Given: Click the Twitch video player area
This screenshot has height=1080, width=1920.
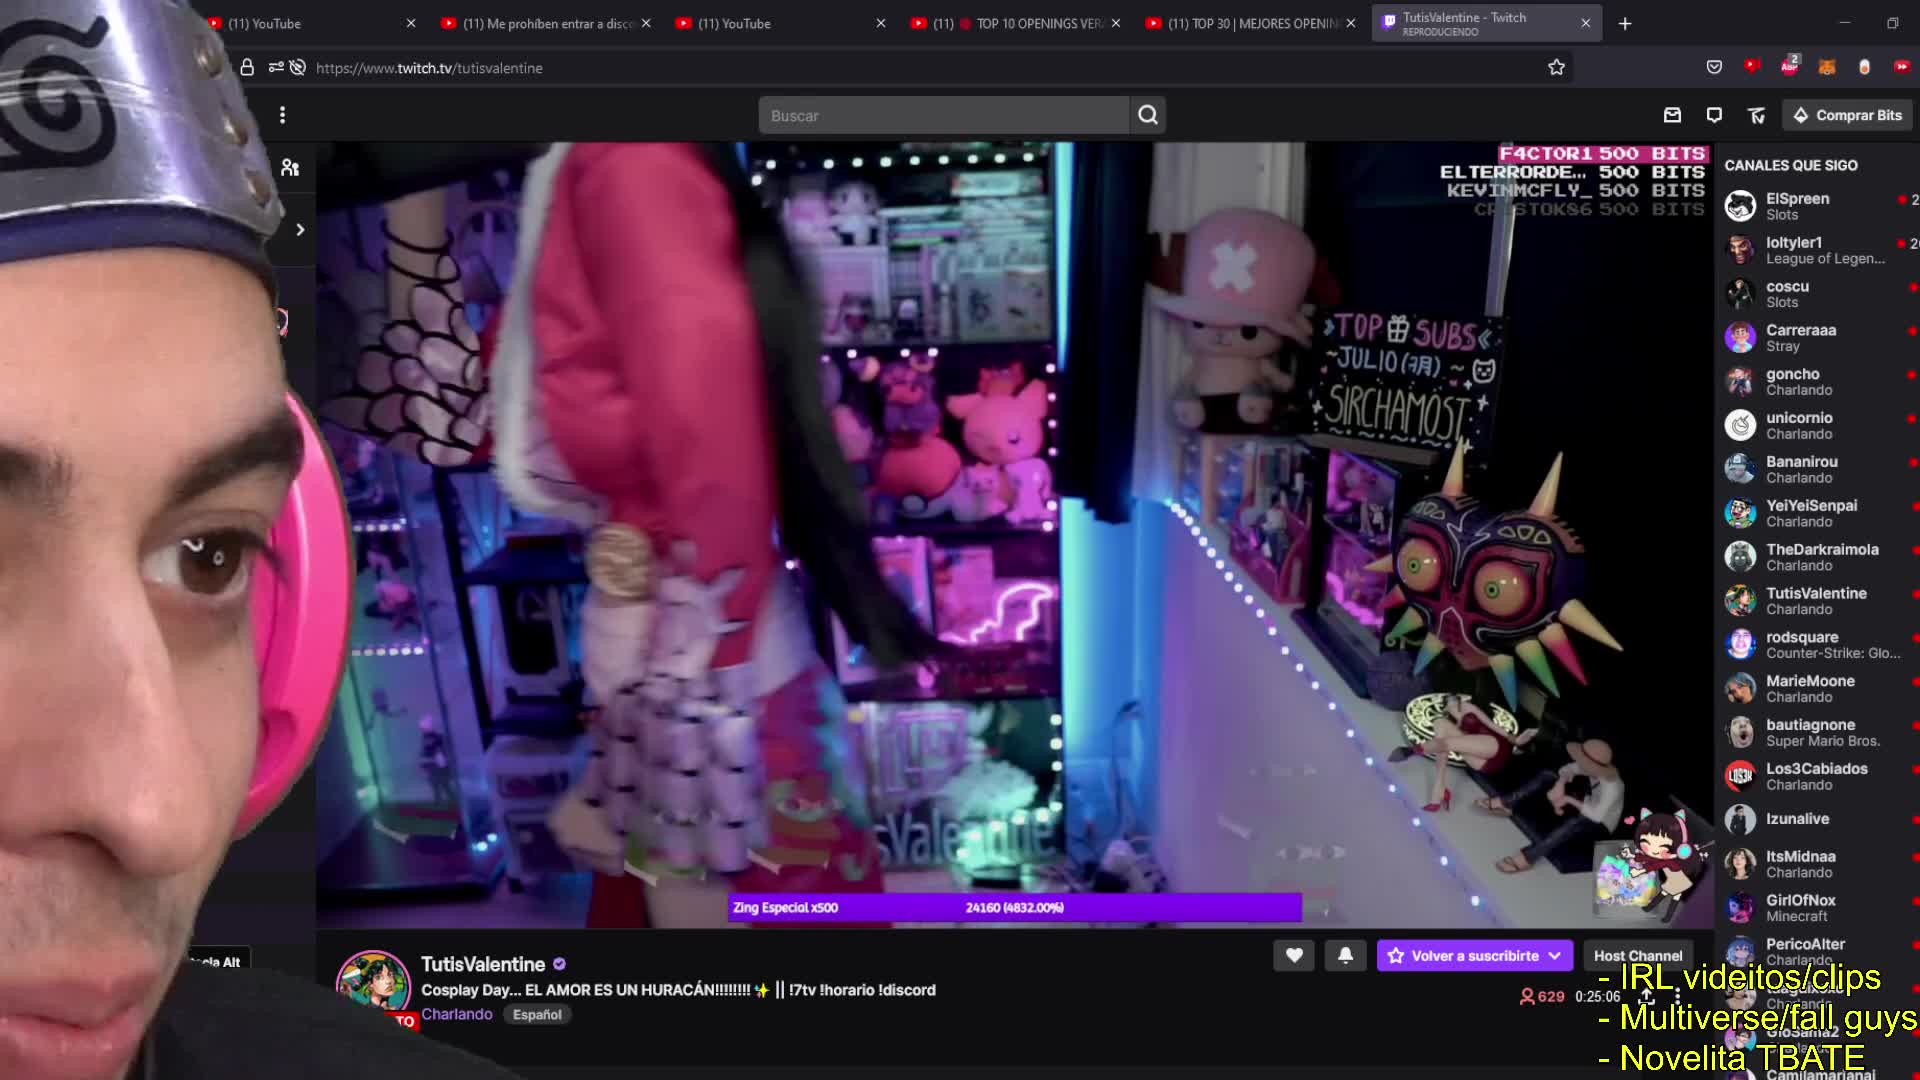Looking at the screenshot, I should [x=1015, y=535].
